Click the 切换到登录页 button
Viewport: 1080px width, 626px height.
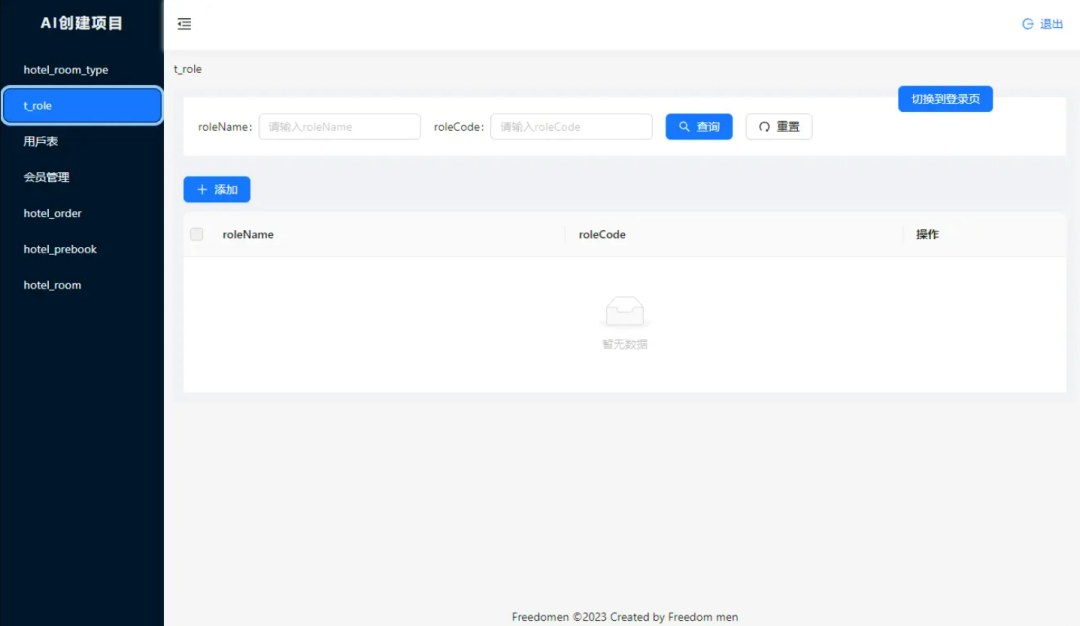[944, 98]
